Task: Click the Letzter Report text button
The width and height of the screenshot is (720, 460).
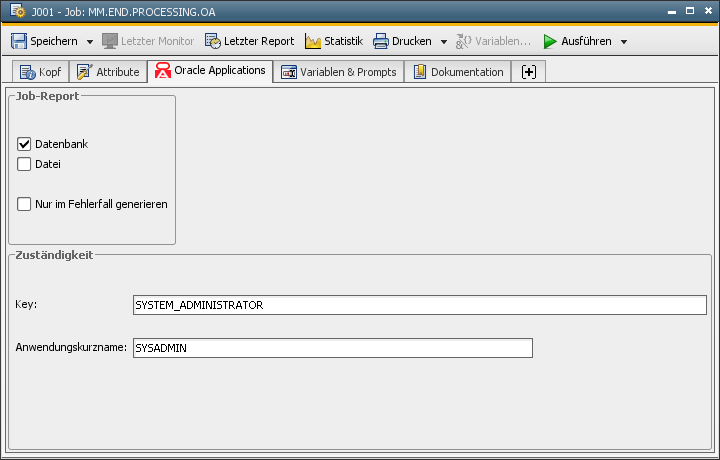Action: point(259,41)
